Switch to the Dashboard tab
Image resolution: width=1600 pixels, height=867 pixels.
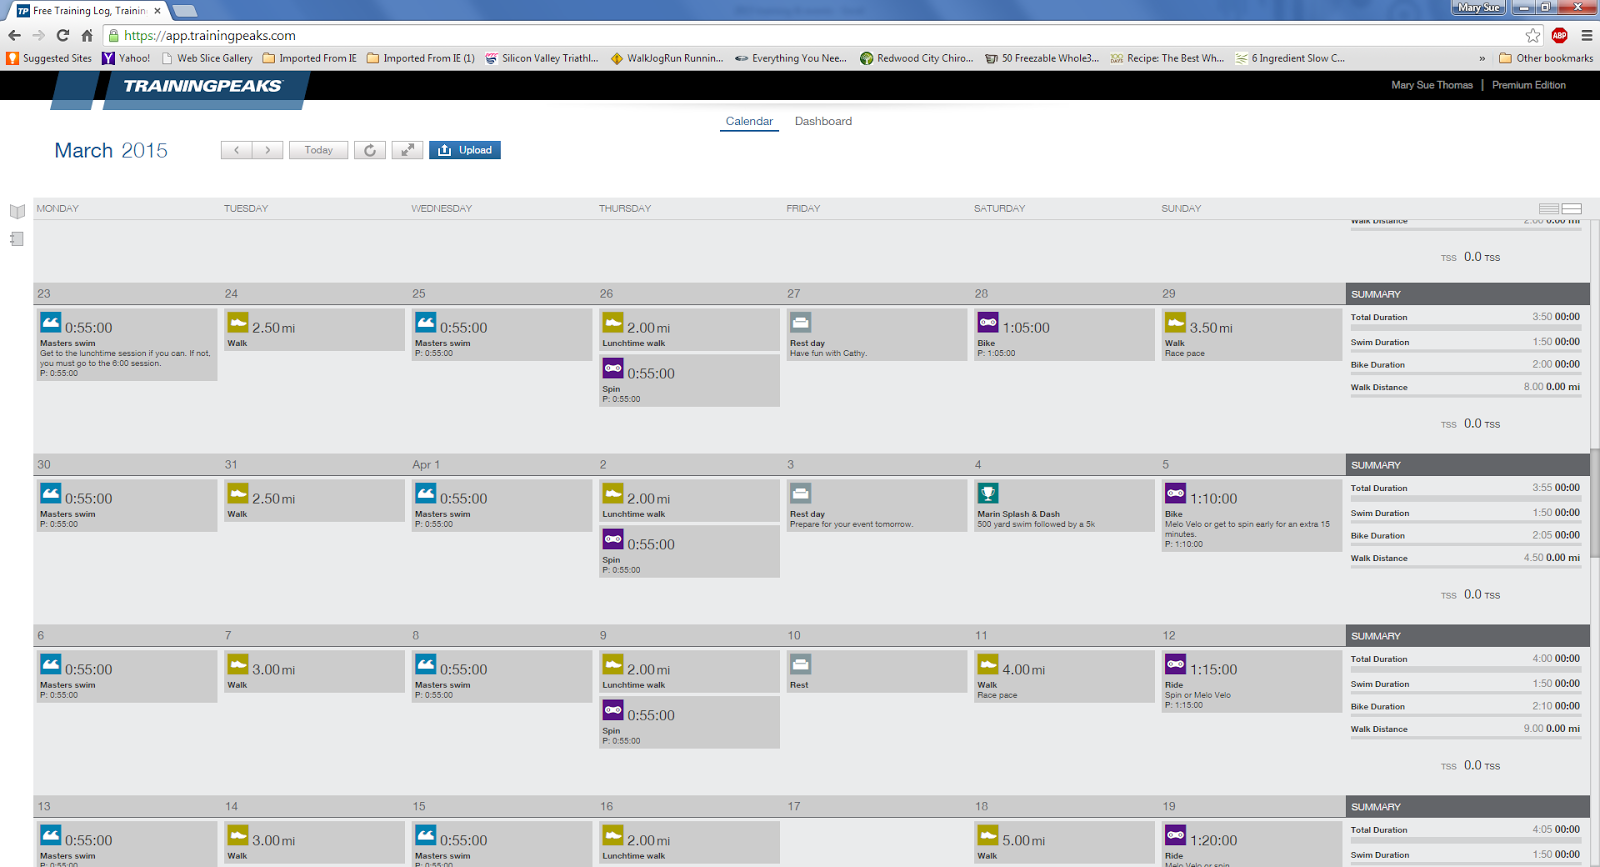coord(823,121)
